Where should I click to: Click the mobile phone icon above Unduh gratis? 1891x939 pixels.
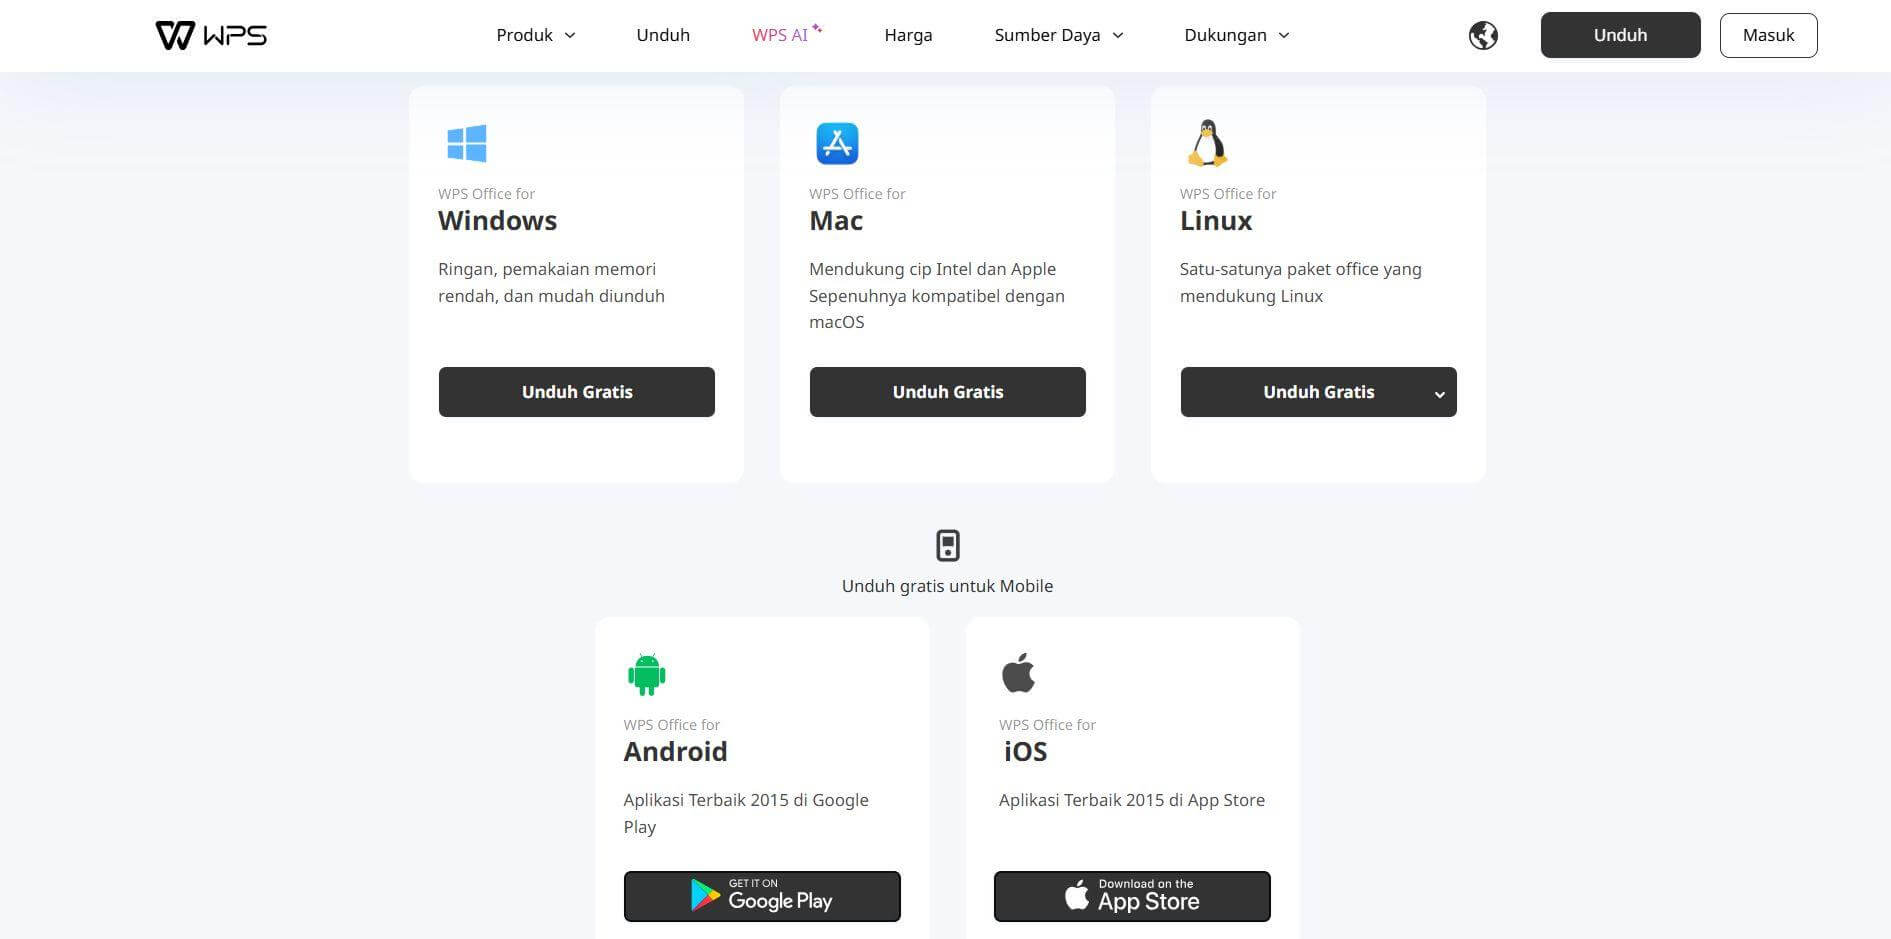[947, 545]
